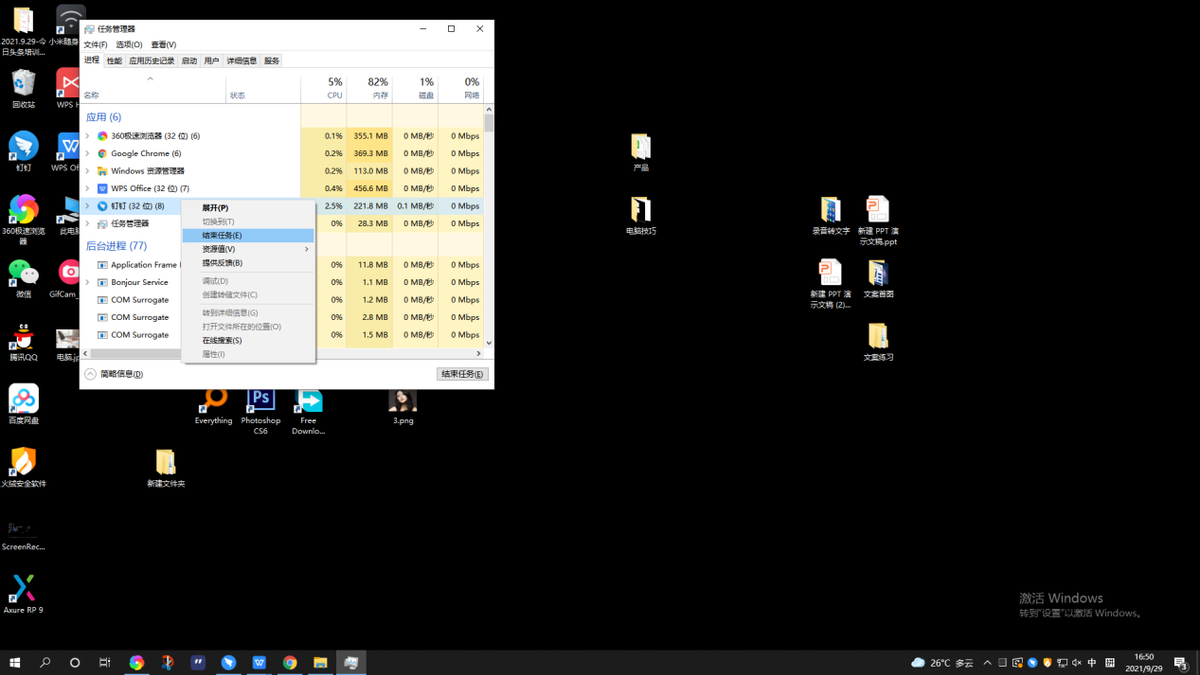Switch to the 应用历史记录 tab
Viewport: 1200px width, 675px height.
pos(151,61)
